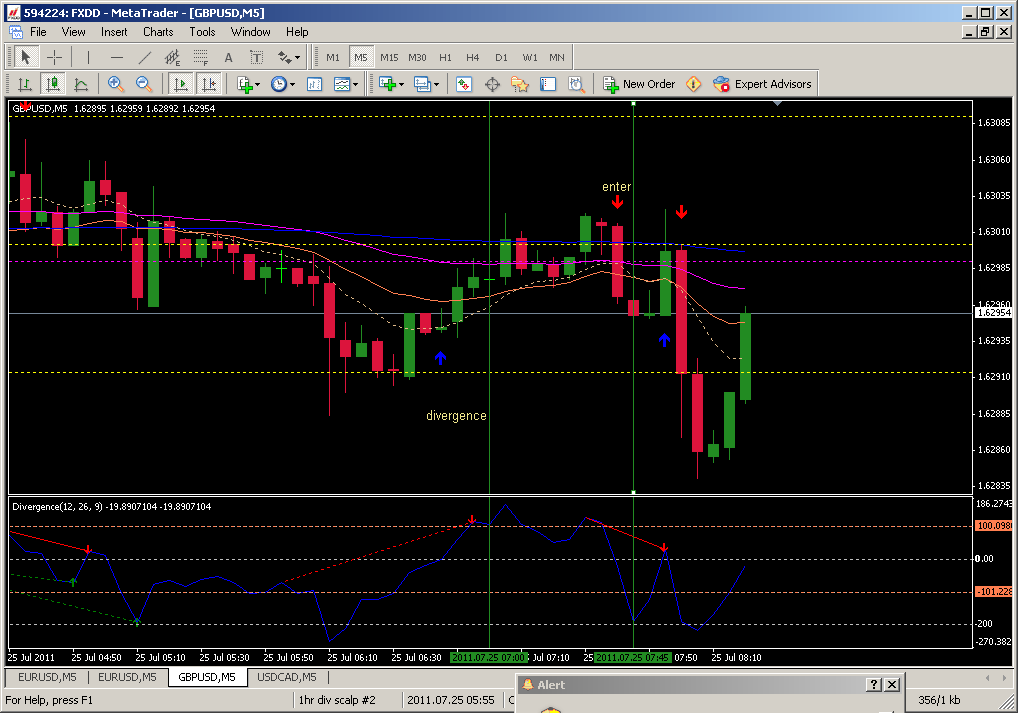Open the Tools menu
The image size is (1018, 713).
[x=203, y=32]
